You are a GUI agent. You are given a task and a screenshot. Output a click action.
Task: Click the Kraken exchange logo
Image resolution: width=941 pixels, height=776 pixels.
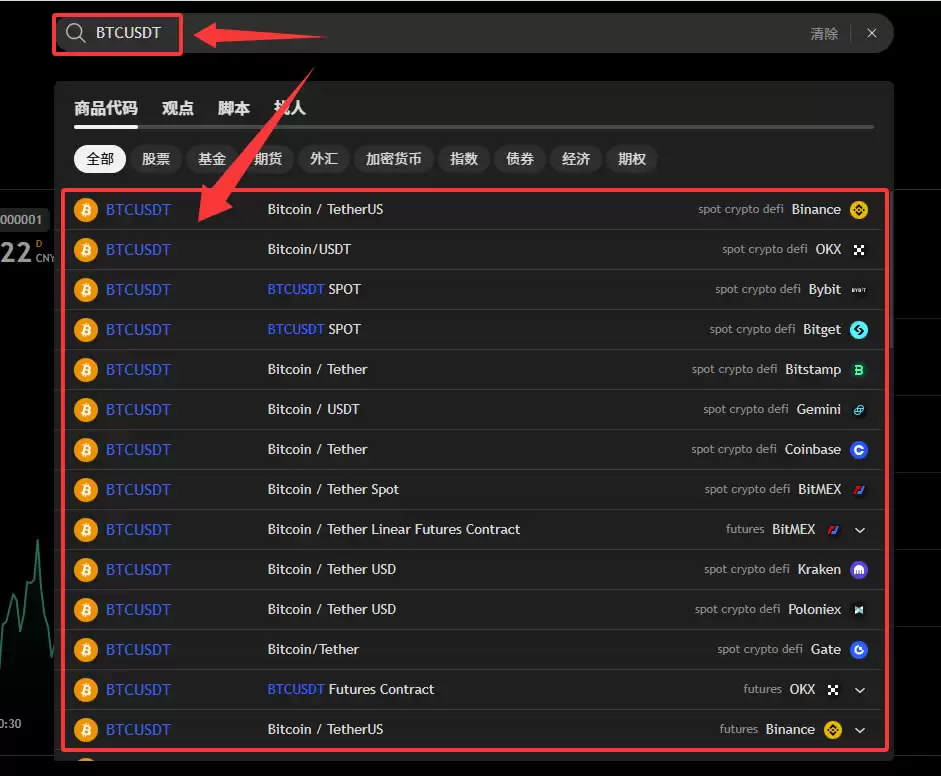click(x=859, y=570)
